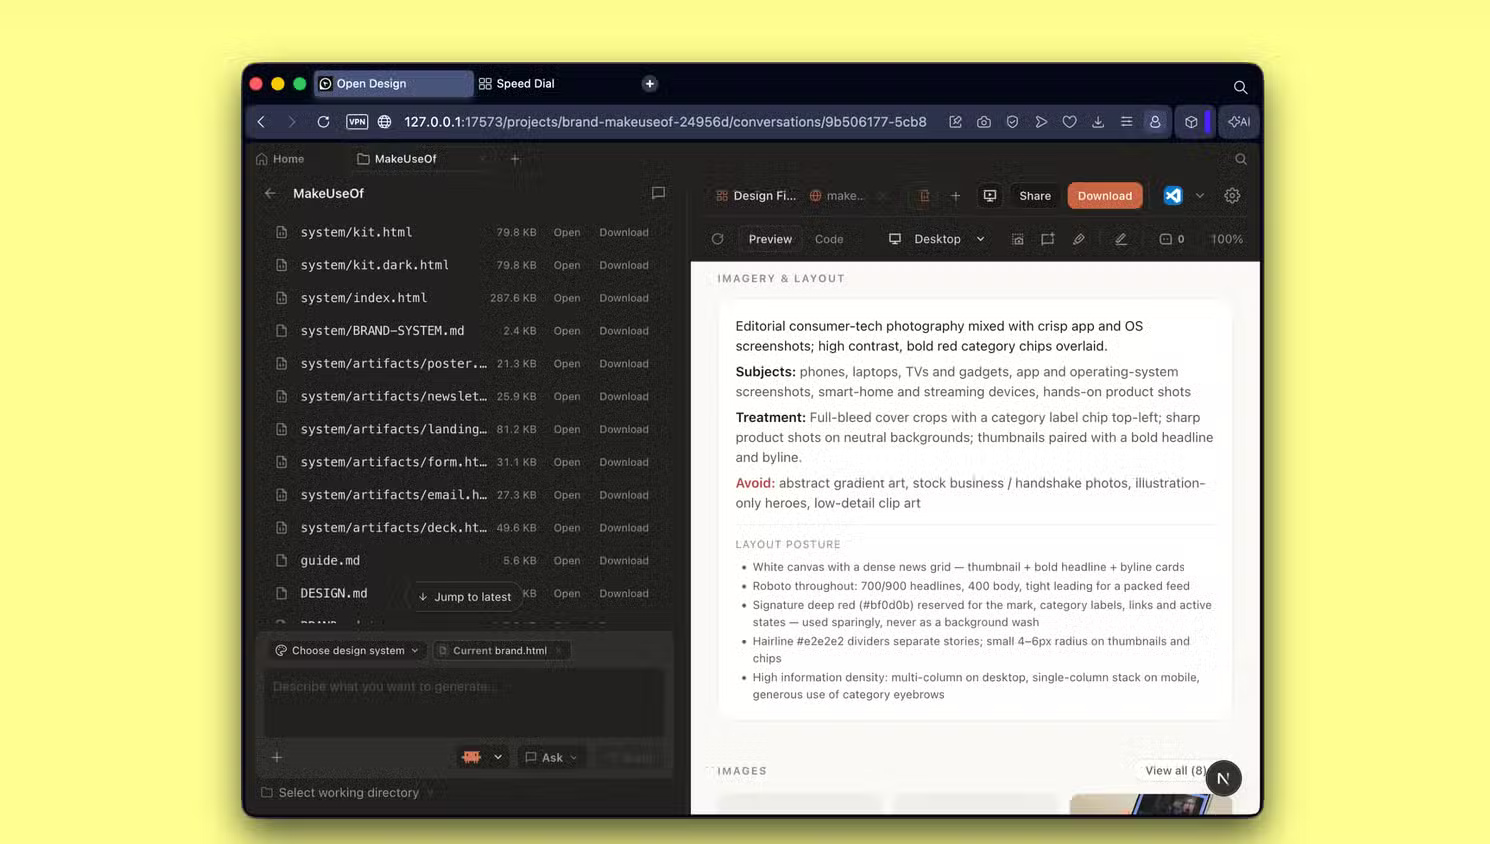Viewport: 1490px width, 844px height.
Task: Click the 100% zoom level
Action: coord(1227,239)
